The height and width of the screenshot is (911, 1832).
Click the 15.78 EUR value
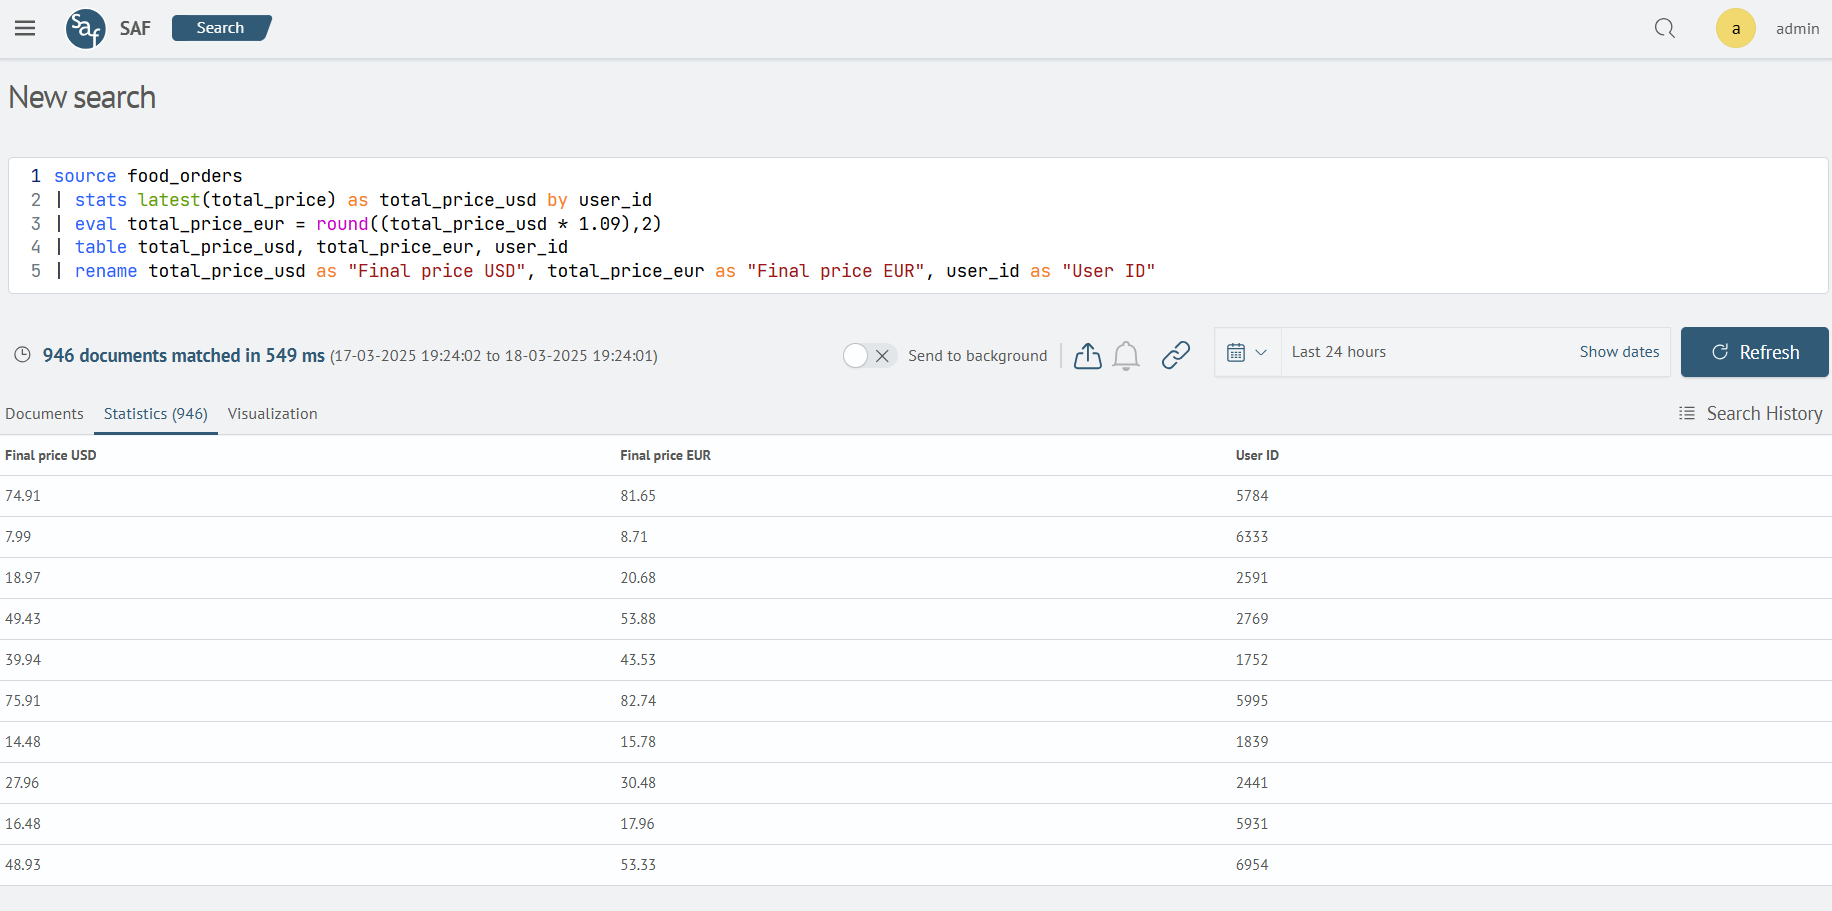(x=638, y=742)
